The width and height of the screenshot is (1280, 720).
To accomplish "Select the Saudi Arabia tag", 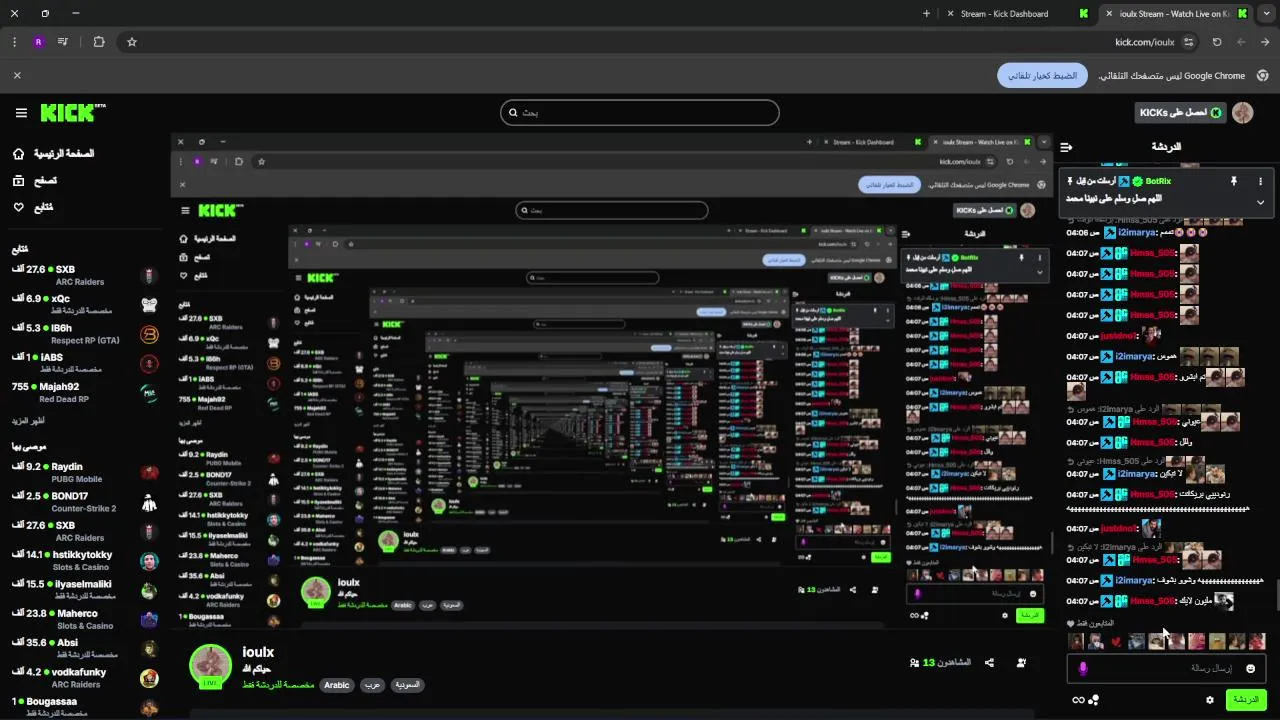I will coord(407,685).
